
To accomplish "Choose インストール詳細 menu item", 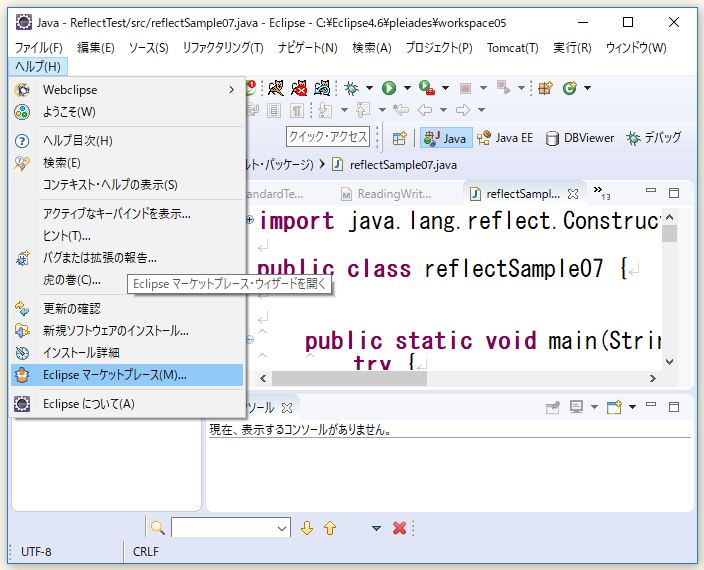I will pos(127,353).
